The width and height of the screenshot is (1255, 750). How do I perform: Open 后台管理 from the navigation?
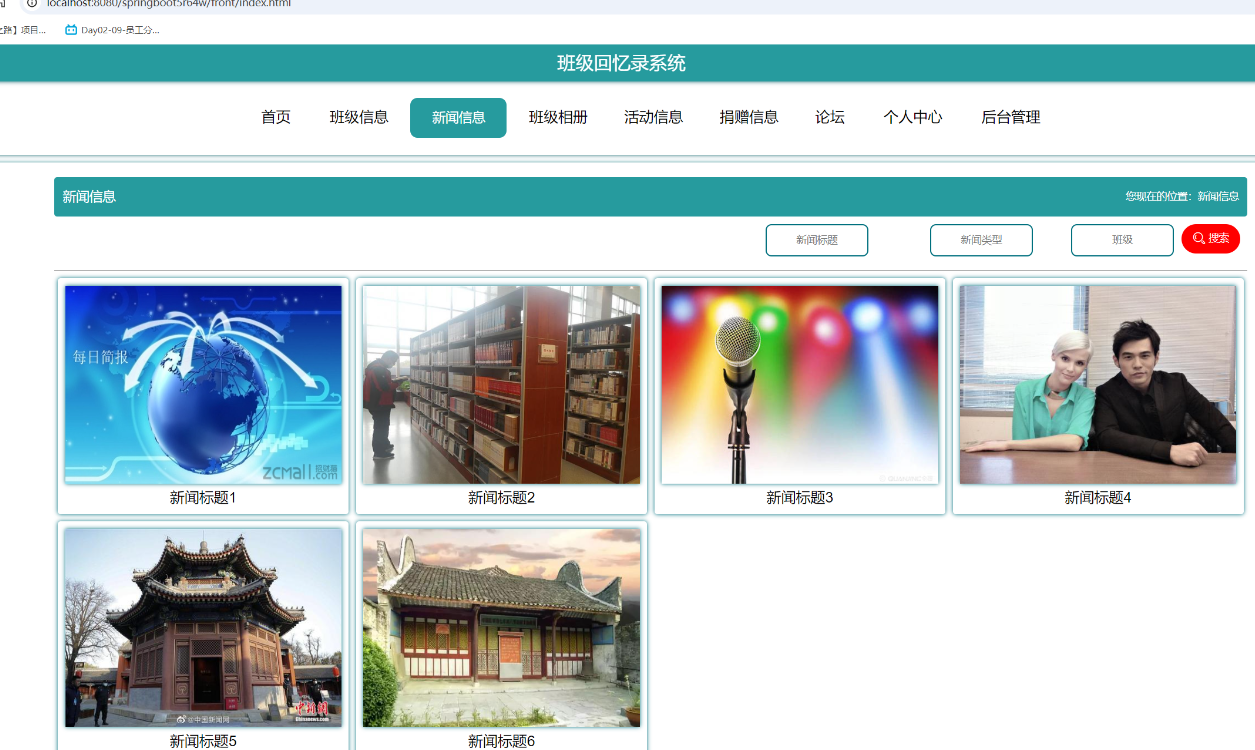tap(1010, 117)
